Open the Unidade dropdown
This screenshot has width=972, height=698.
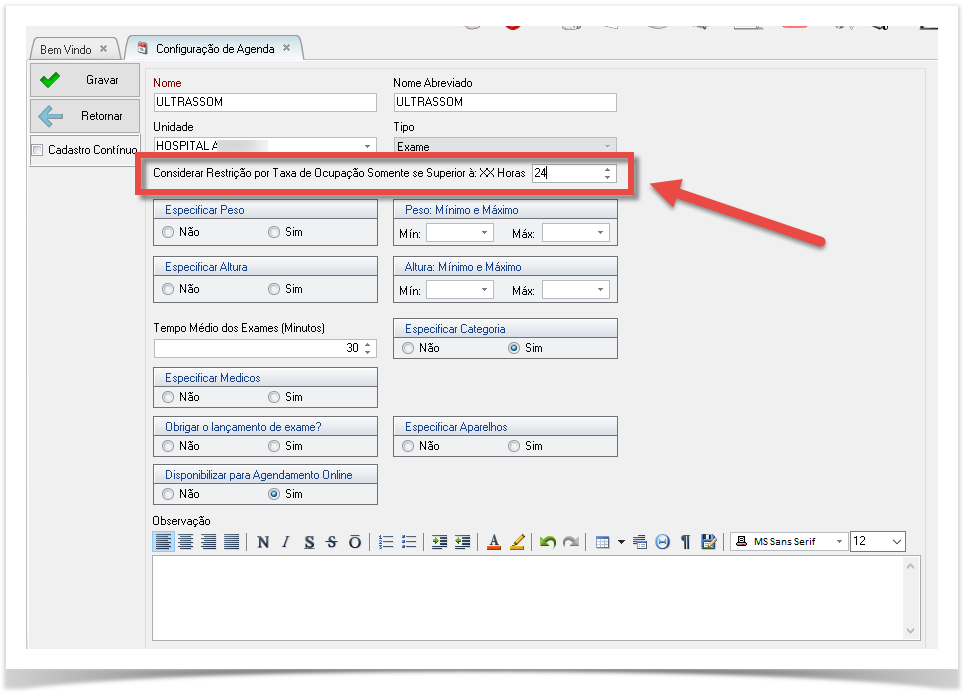point(367,146)
